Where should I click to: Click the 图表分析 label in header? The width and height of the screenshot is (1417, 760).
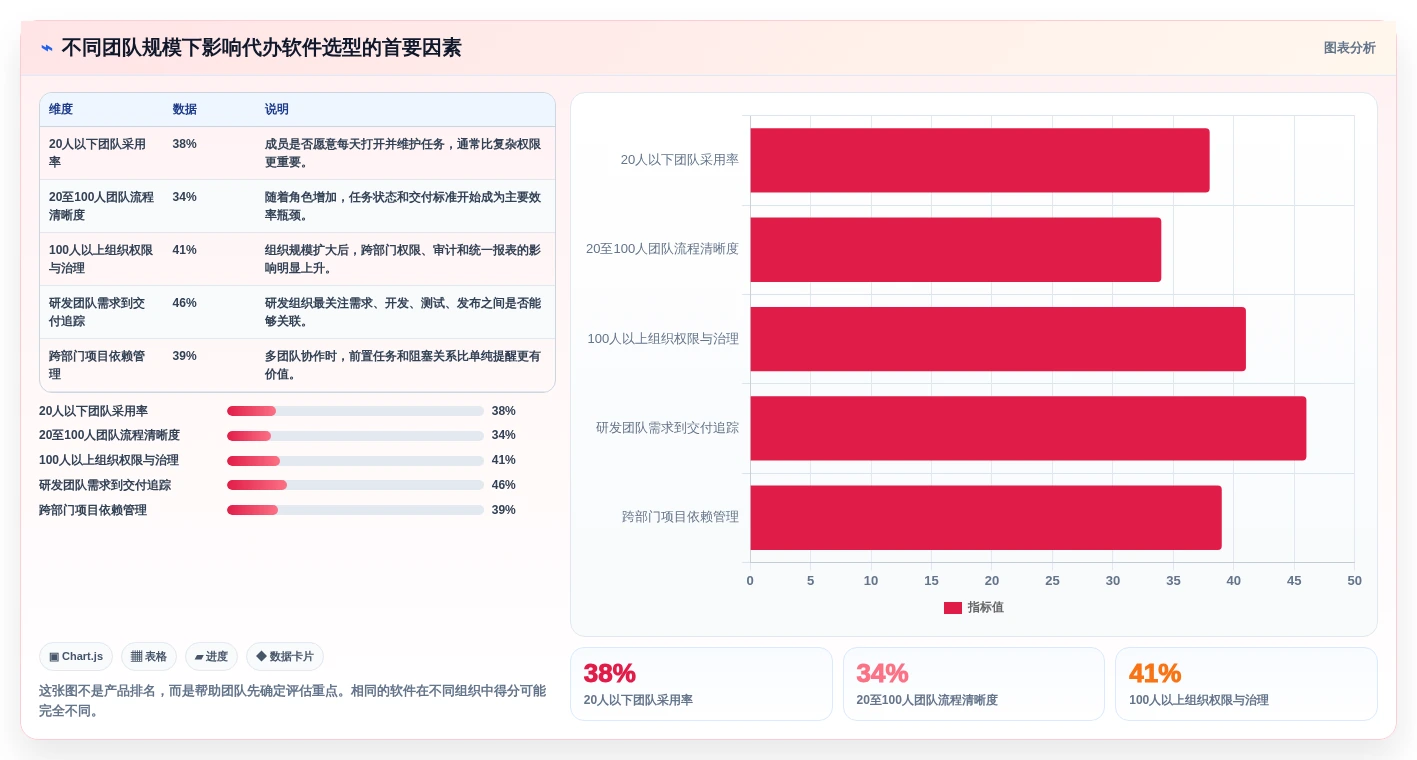[x=1349, y=48]
